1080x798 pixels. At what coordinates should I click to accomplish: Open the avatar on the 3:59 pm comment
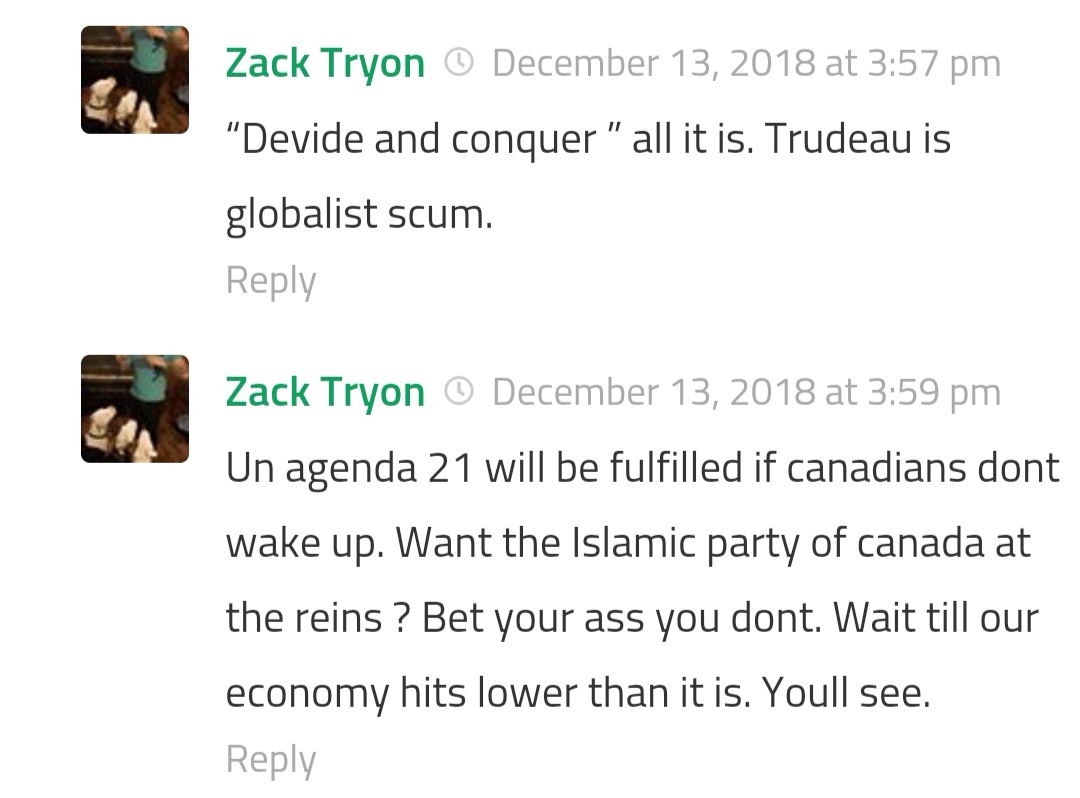(135, 408)
